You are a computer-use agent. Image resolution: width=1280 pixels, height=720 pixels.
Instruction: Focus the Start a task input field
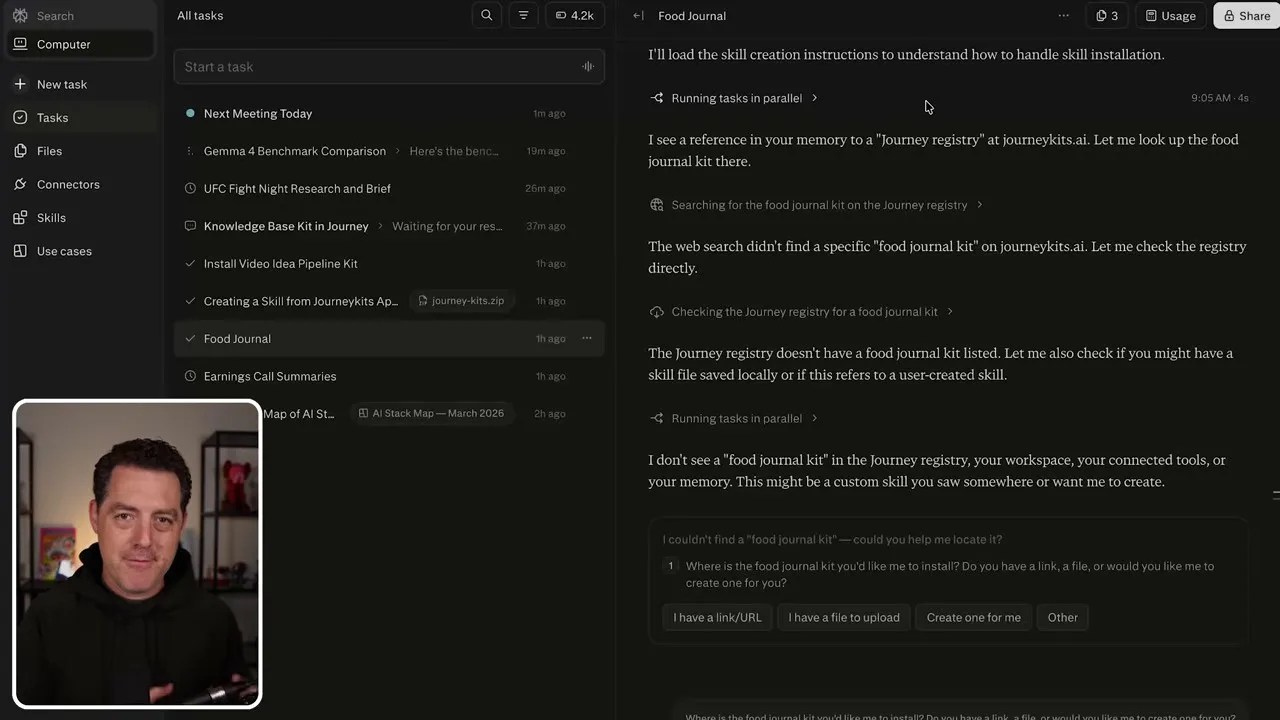389,66
